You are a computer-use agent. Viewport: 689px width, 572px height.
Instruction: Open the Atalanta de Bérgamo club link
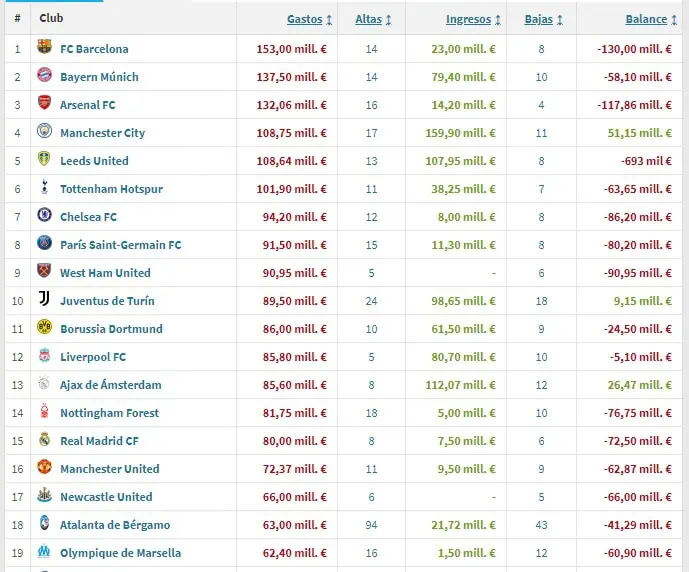(x=115, y=525)
